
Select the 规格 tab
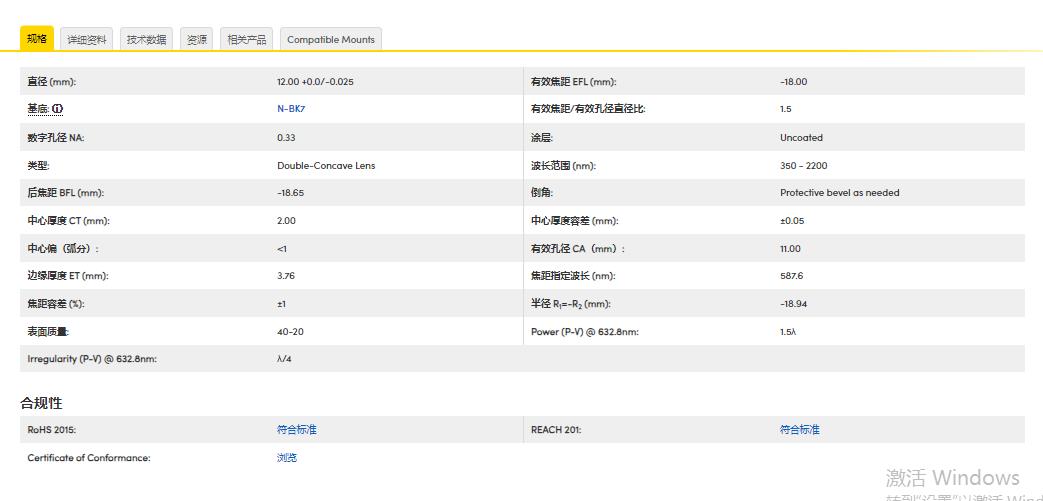pos(37,39)
